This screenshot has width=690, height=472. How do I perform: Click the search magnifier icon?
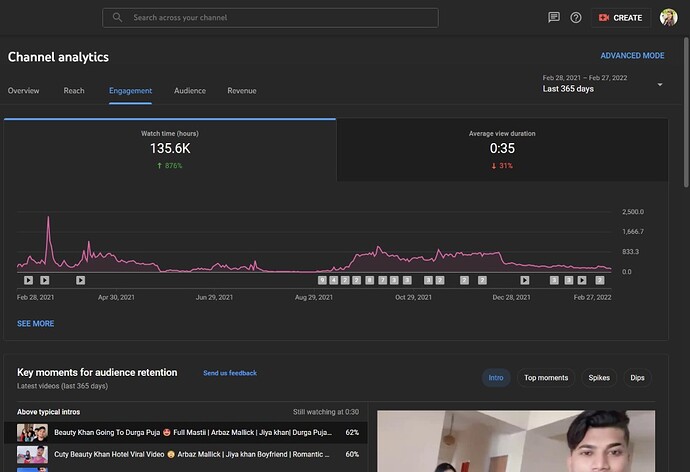coord(118,18)
